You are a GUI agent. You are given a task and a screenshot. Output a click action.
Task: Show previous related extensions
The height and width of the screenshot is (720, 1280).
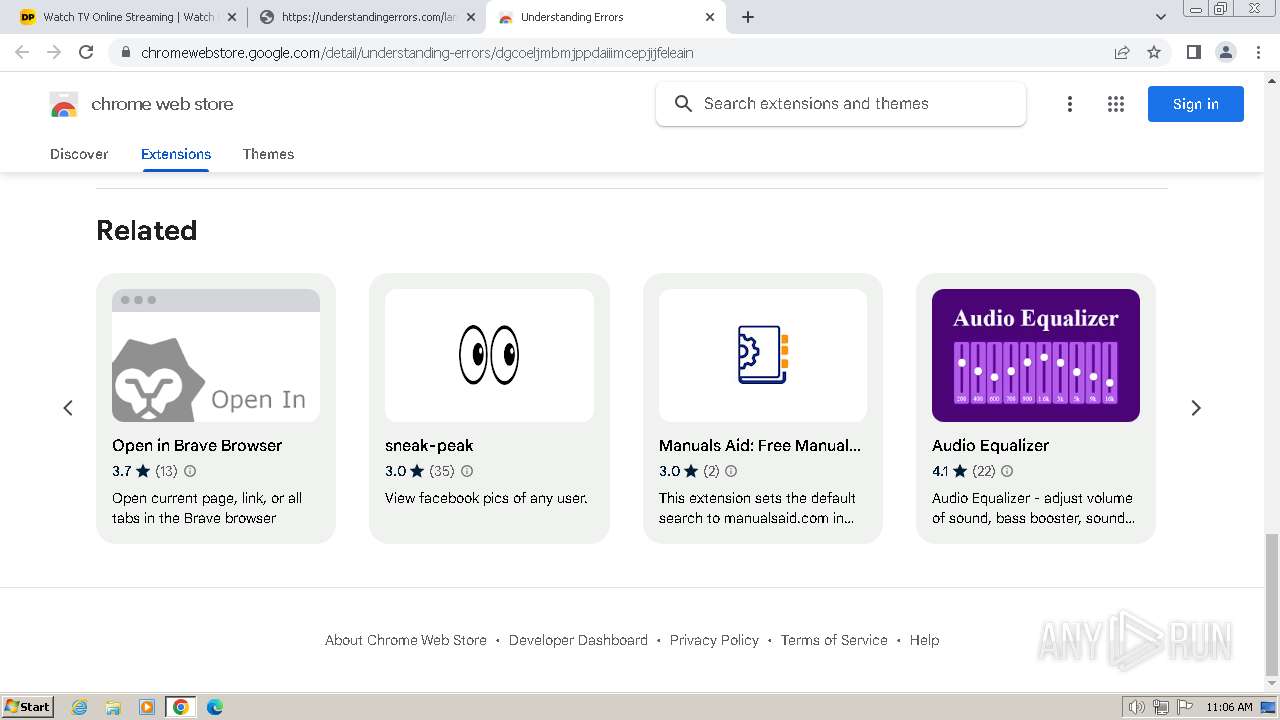coord(68,408)
